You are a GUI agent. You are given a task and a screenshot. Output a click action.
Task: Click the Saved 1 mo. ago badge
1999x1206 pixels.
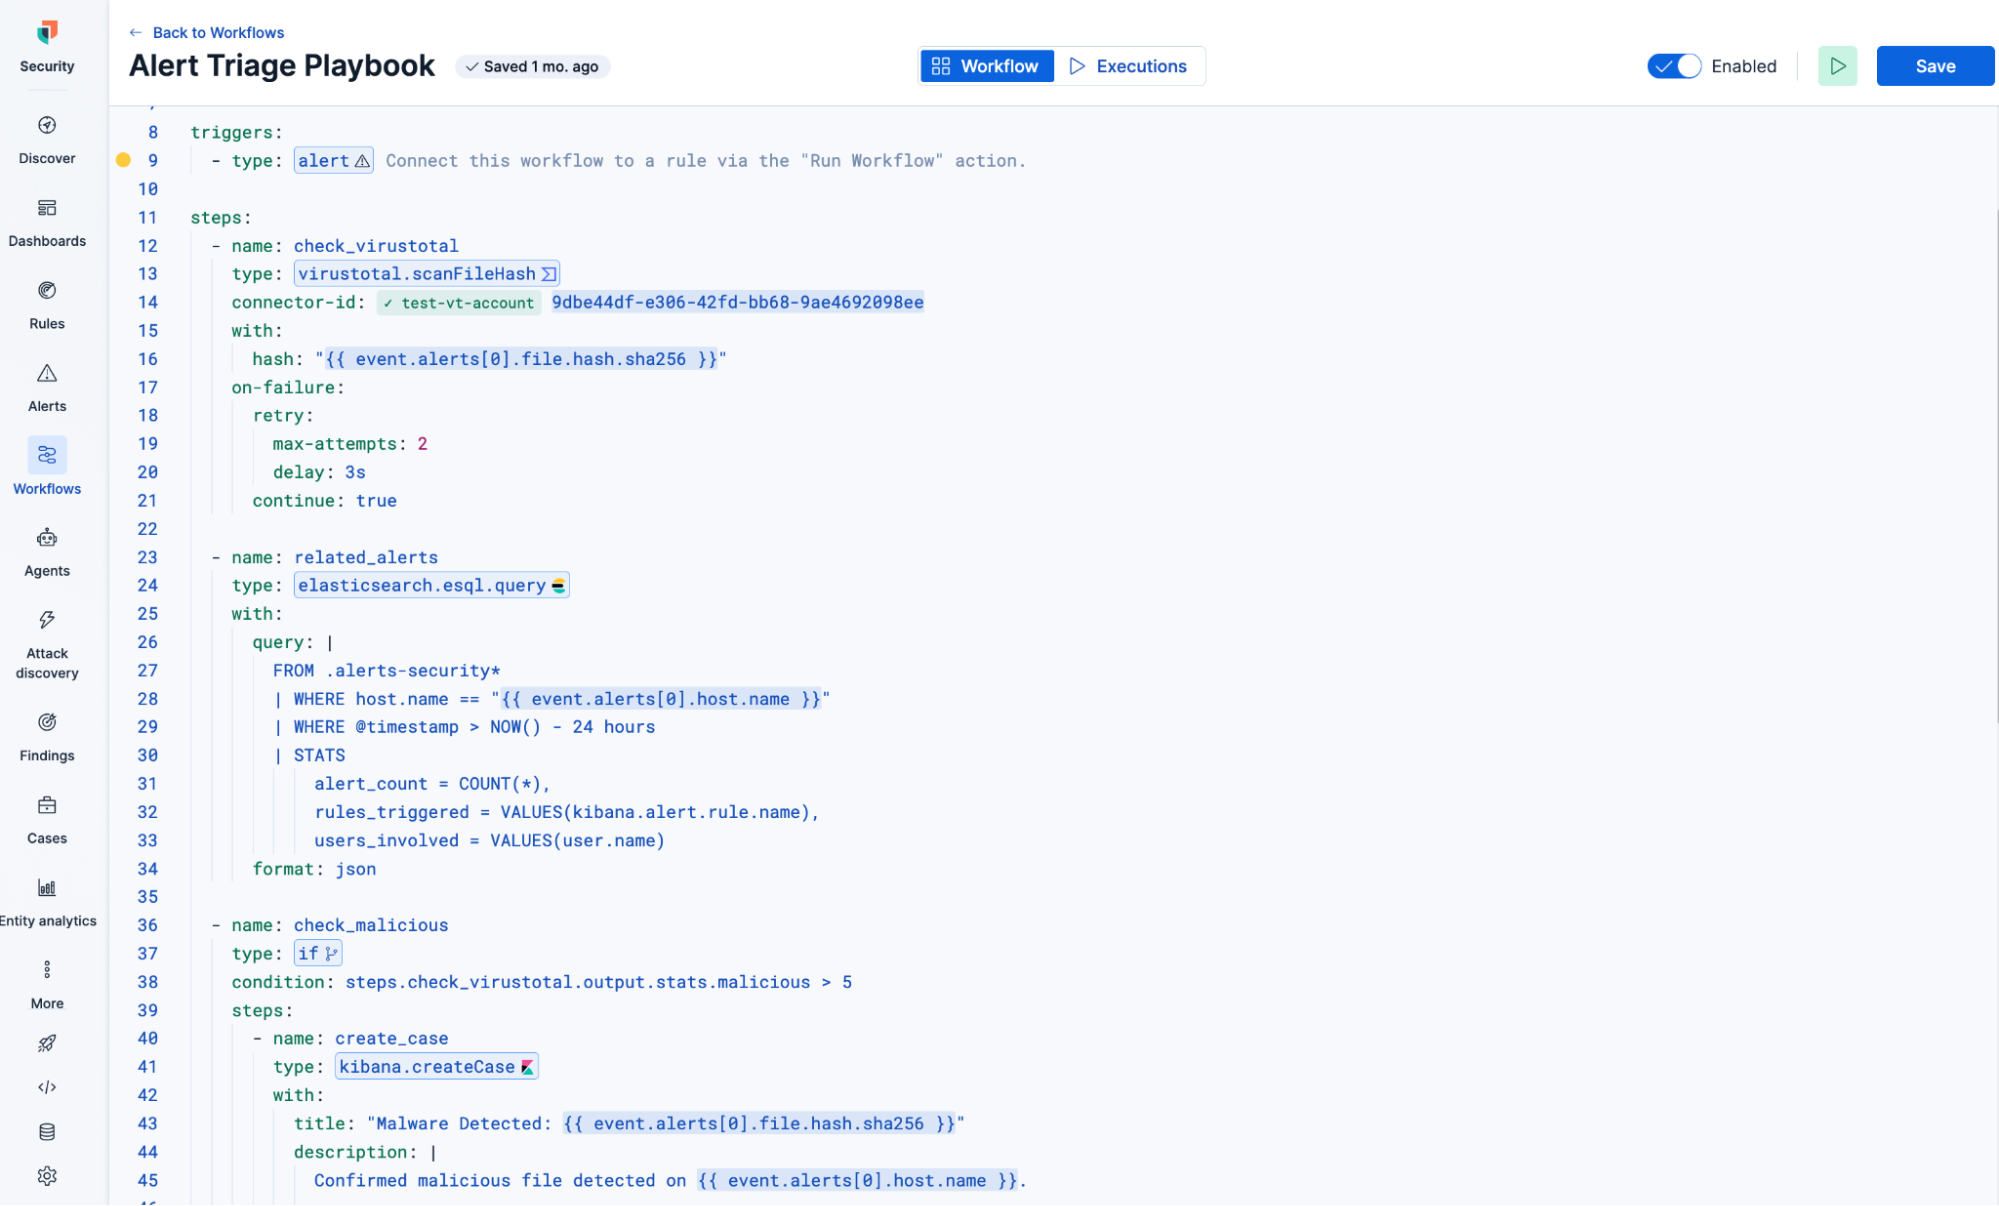tap(532, 66)
